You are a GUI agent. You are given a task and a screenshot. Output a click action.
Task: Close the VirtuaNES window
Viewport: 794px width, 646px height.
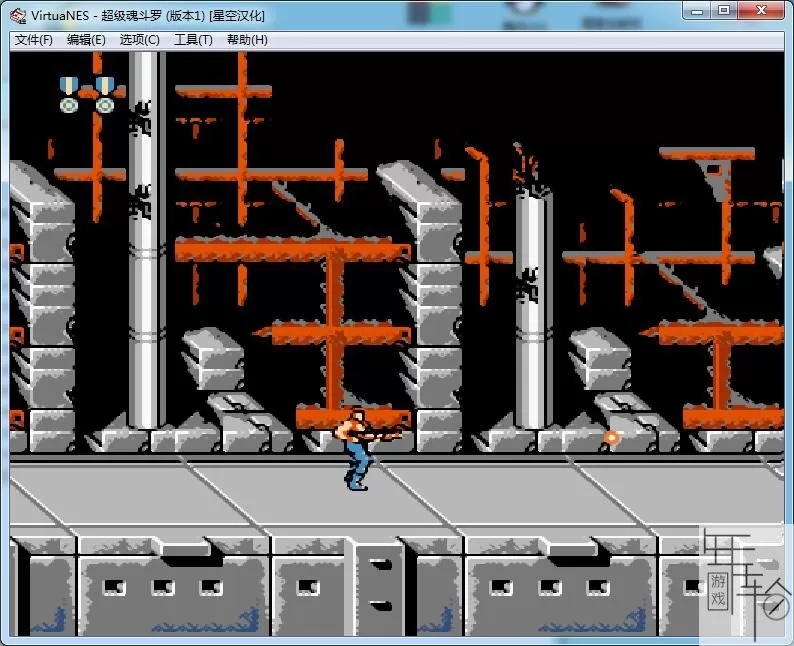point(761,10)
